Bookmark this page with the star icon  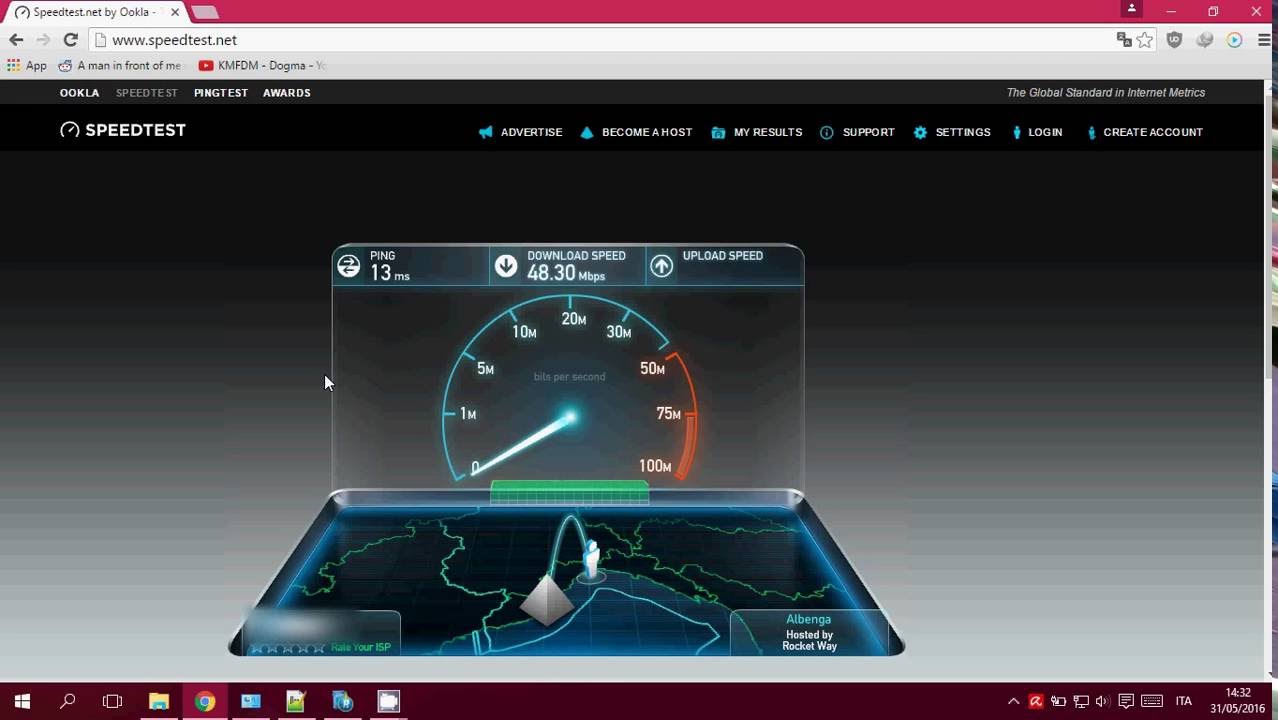pyautogui.click(x=1145, y=40)
